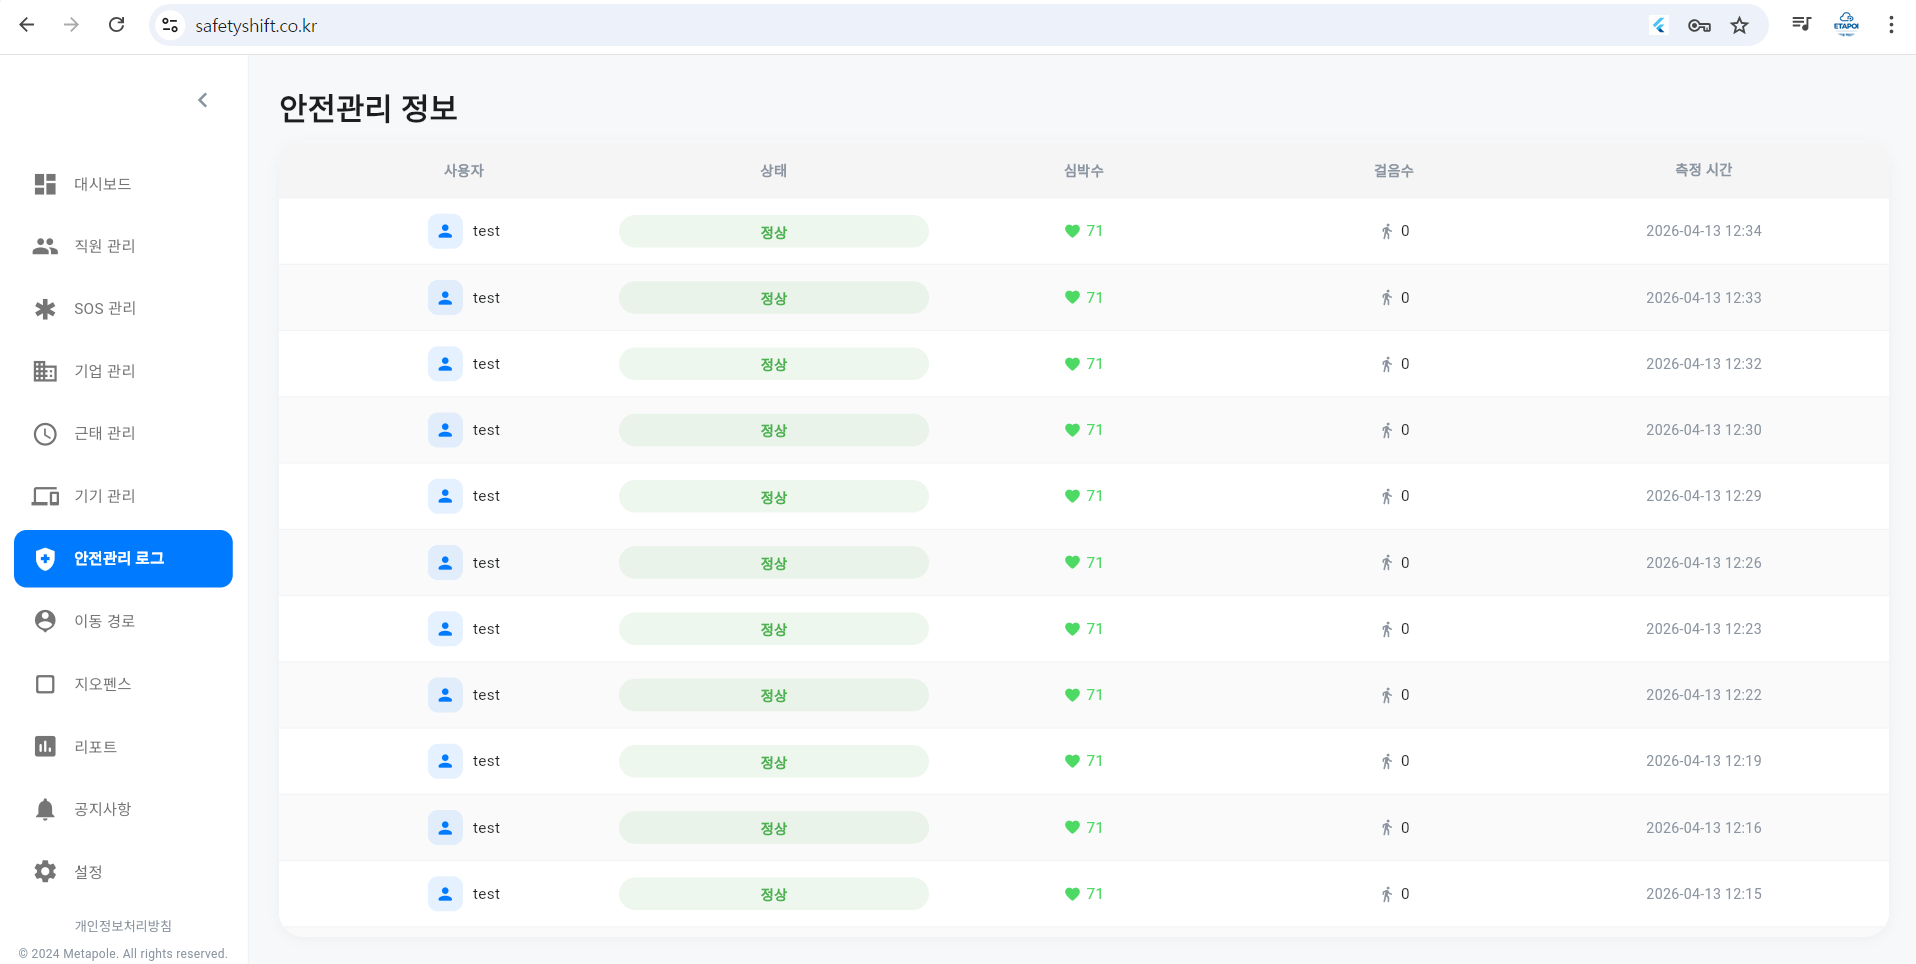The image size is (1916, 964).
Task: Bookmark this page with the star icon
Action: pos(1740,26)
